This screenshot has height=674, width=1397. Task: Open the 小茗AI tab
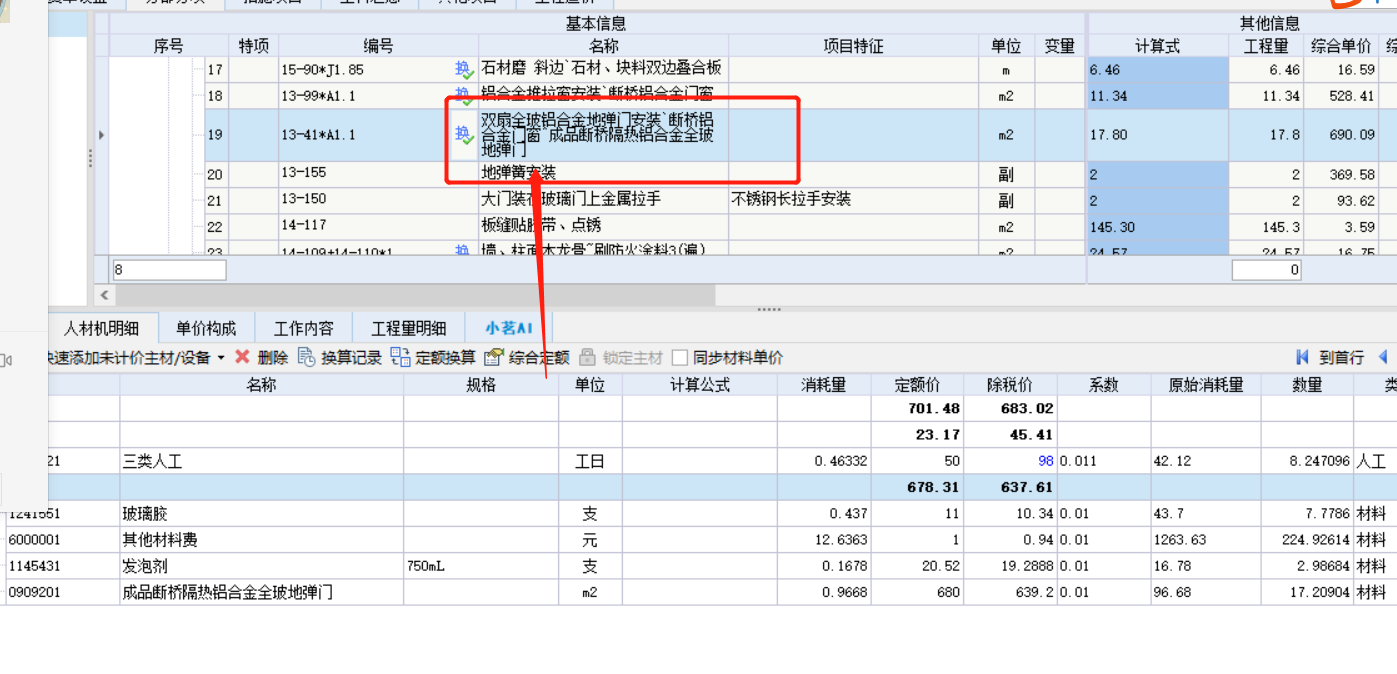[509, 327]
